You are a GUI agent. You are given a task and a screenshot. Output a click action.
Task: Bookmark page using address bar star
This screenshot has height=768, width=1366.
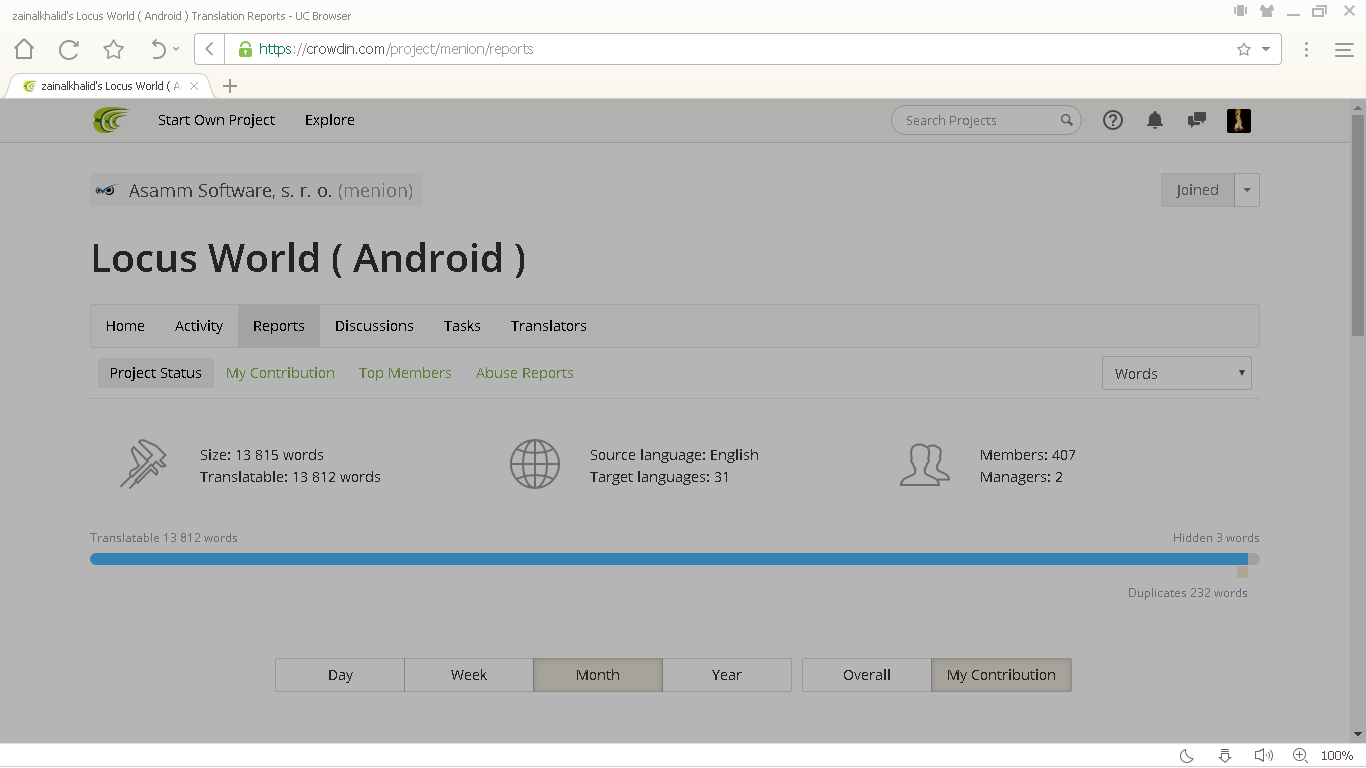[1244, 49]
